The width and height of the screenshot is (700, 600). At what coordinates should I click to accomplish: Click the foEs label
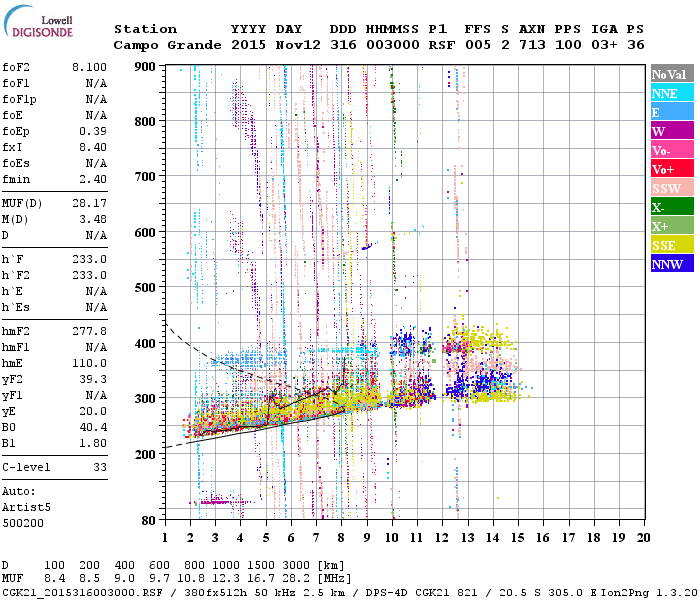click(16, 163)
